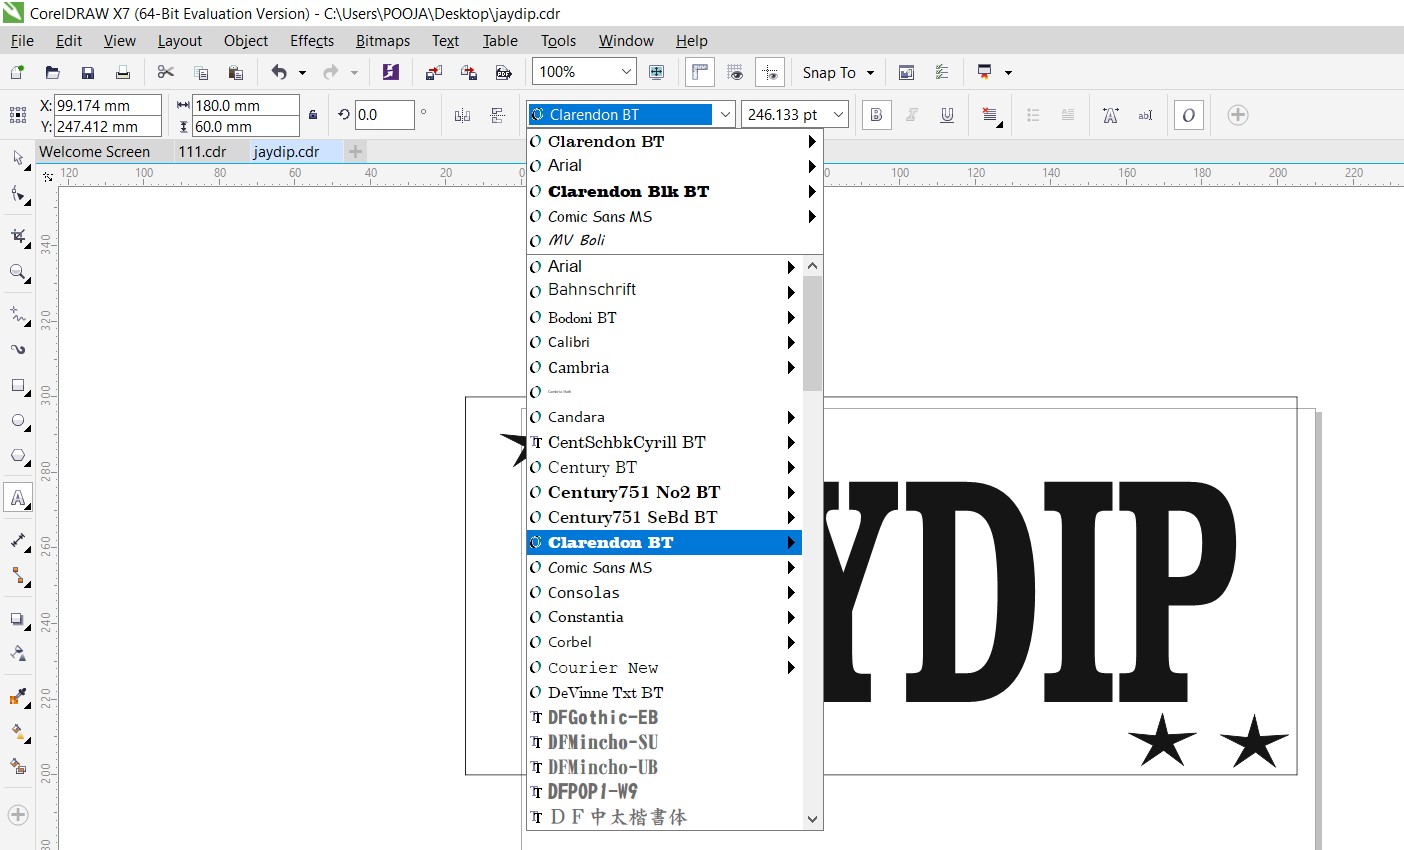Open the Bitmaps menu

(383, 41)
